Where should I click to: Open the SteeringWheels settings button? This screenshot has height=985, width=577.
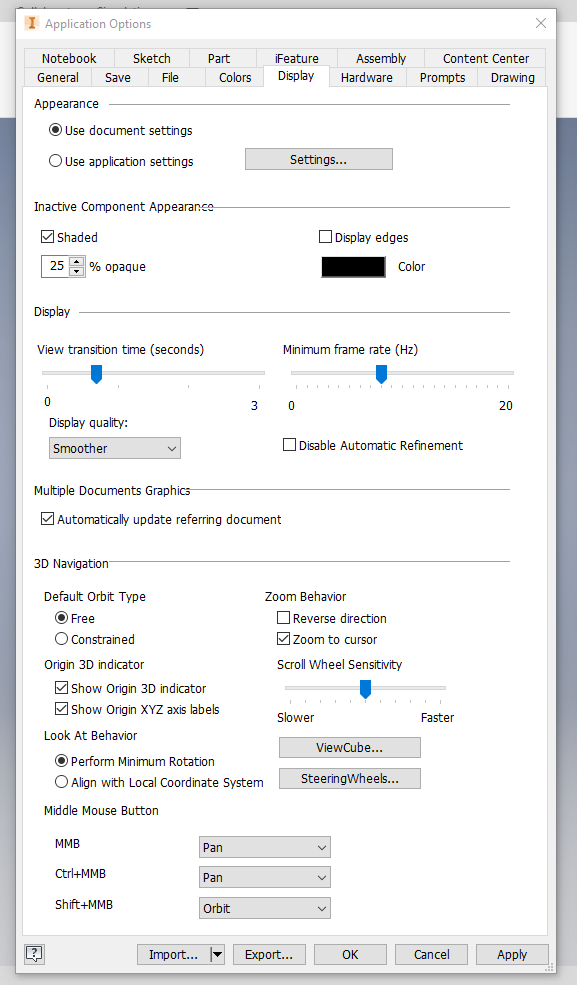[x=349, y=778]
